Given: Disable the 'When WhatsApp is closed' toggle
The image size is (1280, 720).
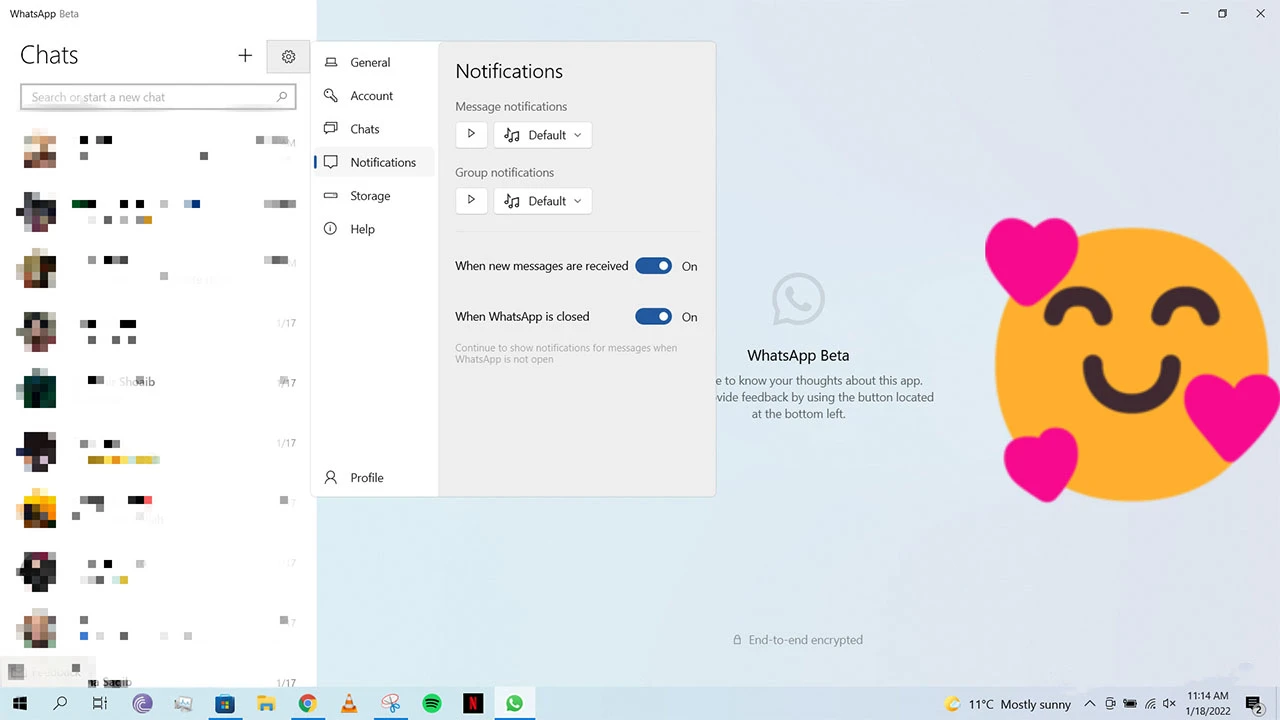Looking at the screenshot, I should click(x=653, y=317).
